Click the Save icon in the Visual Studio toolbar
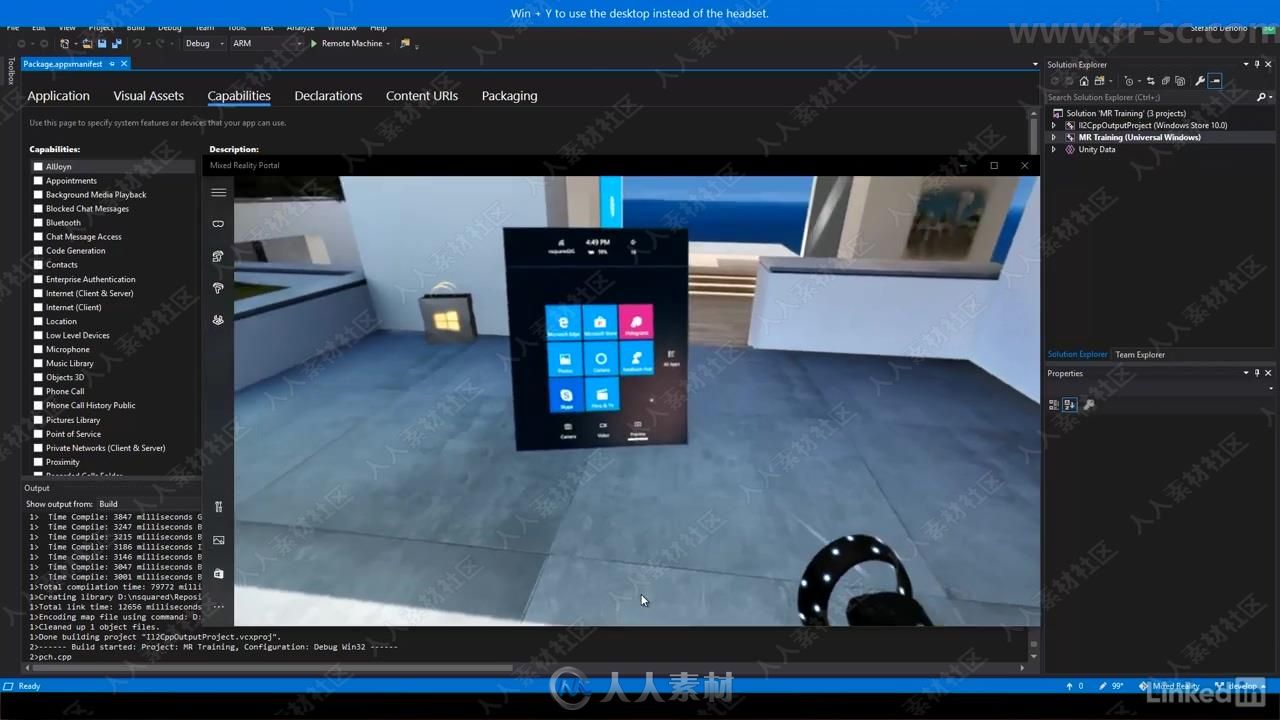The image size is (1280, 720). coord(102,44)
